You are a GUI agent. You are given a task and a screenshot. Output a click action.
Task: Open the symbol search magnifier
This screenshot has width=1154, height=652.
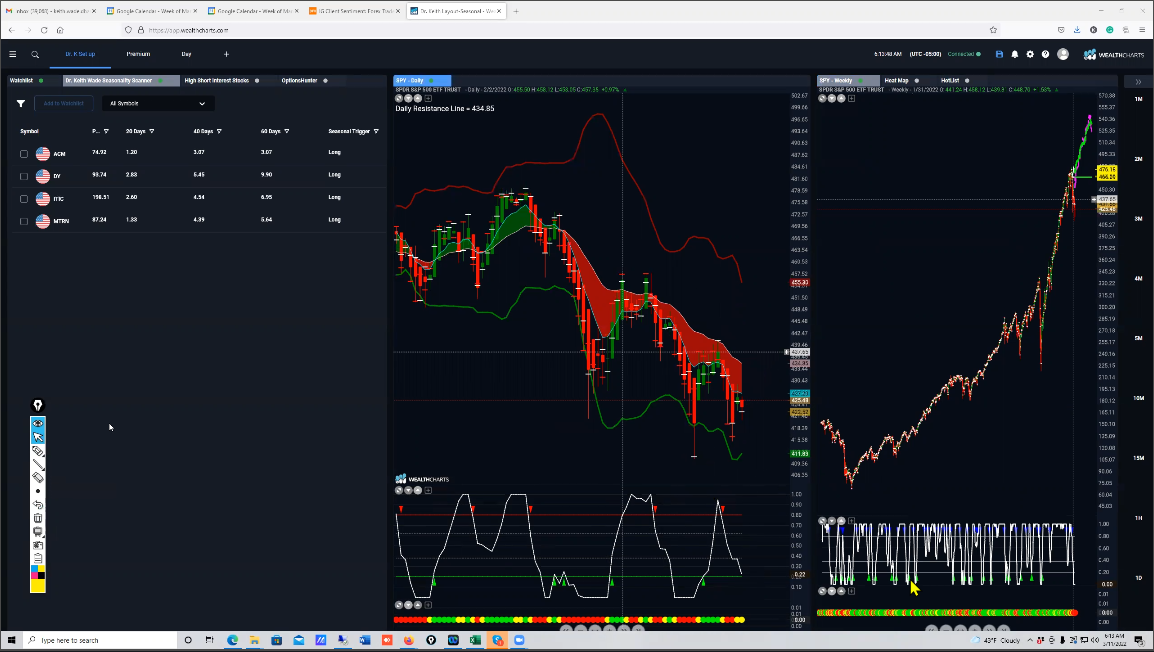pos(35,54)
